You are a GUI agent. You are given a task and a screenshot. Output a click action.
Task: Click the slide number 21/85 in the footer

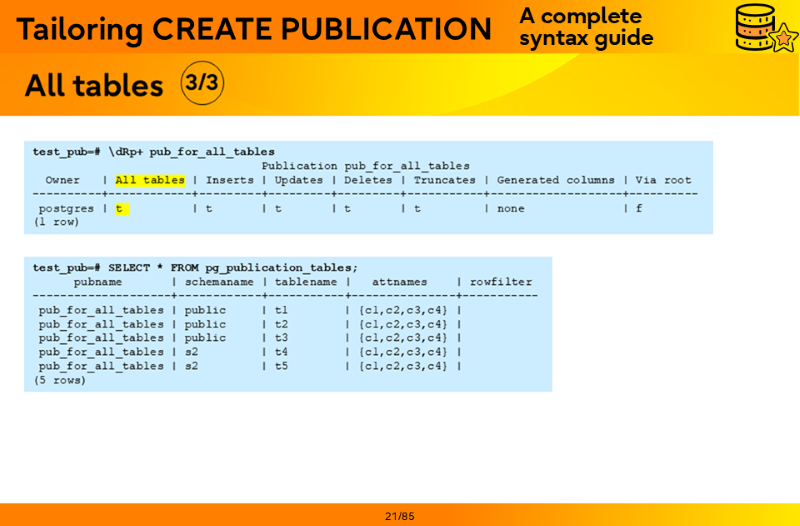point(400,516)
